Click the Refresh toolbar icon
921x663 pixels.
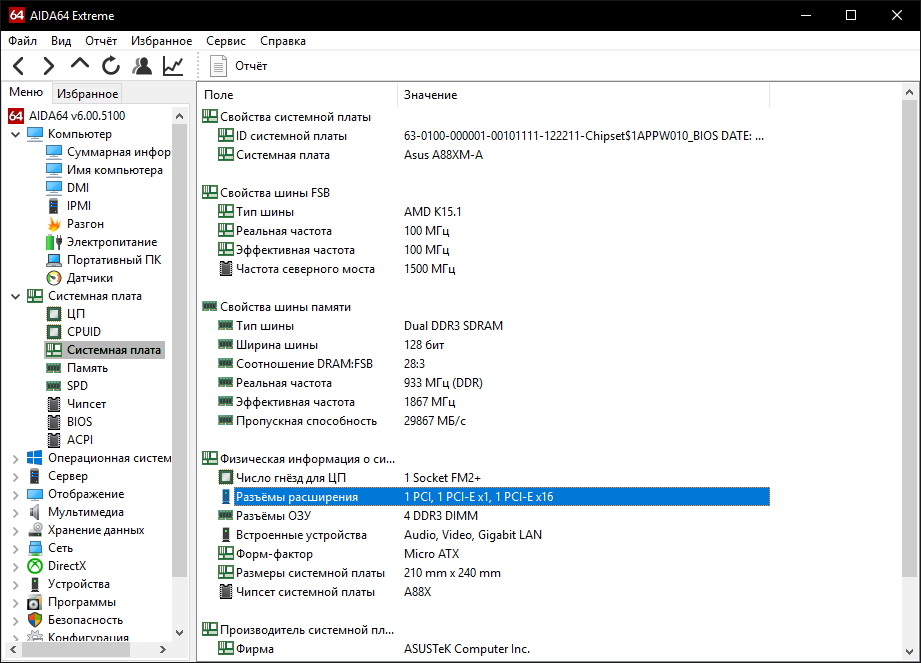coord(110,66)
